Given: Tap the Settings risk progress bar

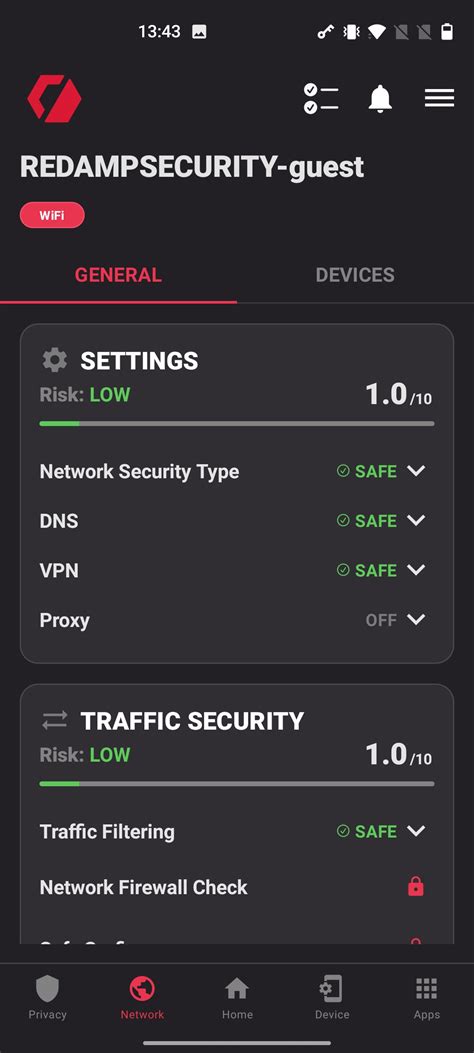Looking at the screenshot, I should (x=237, y=424).
